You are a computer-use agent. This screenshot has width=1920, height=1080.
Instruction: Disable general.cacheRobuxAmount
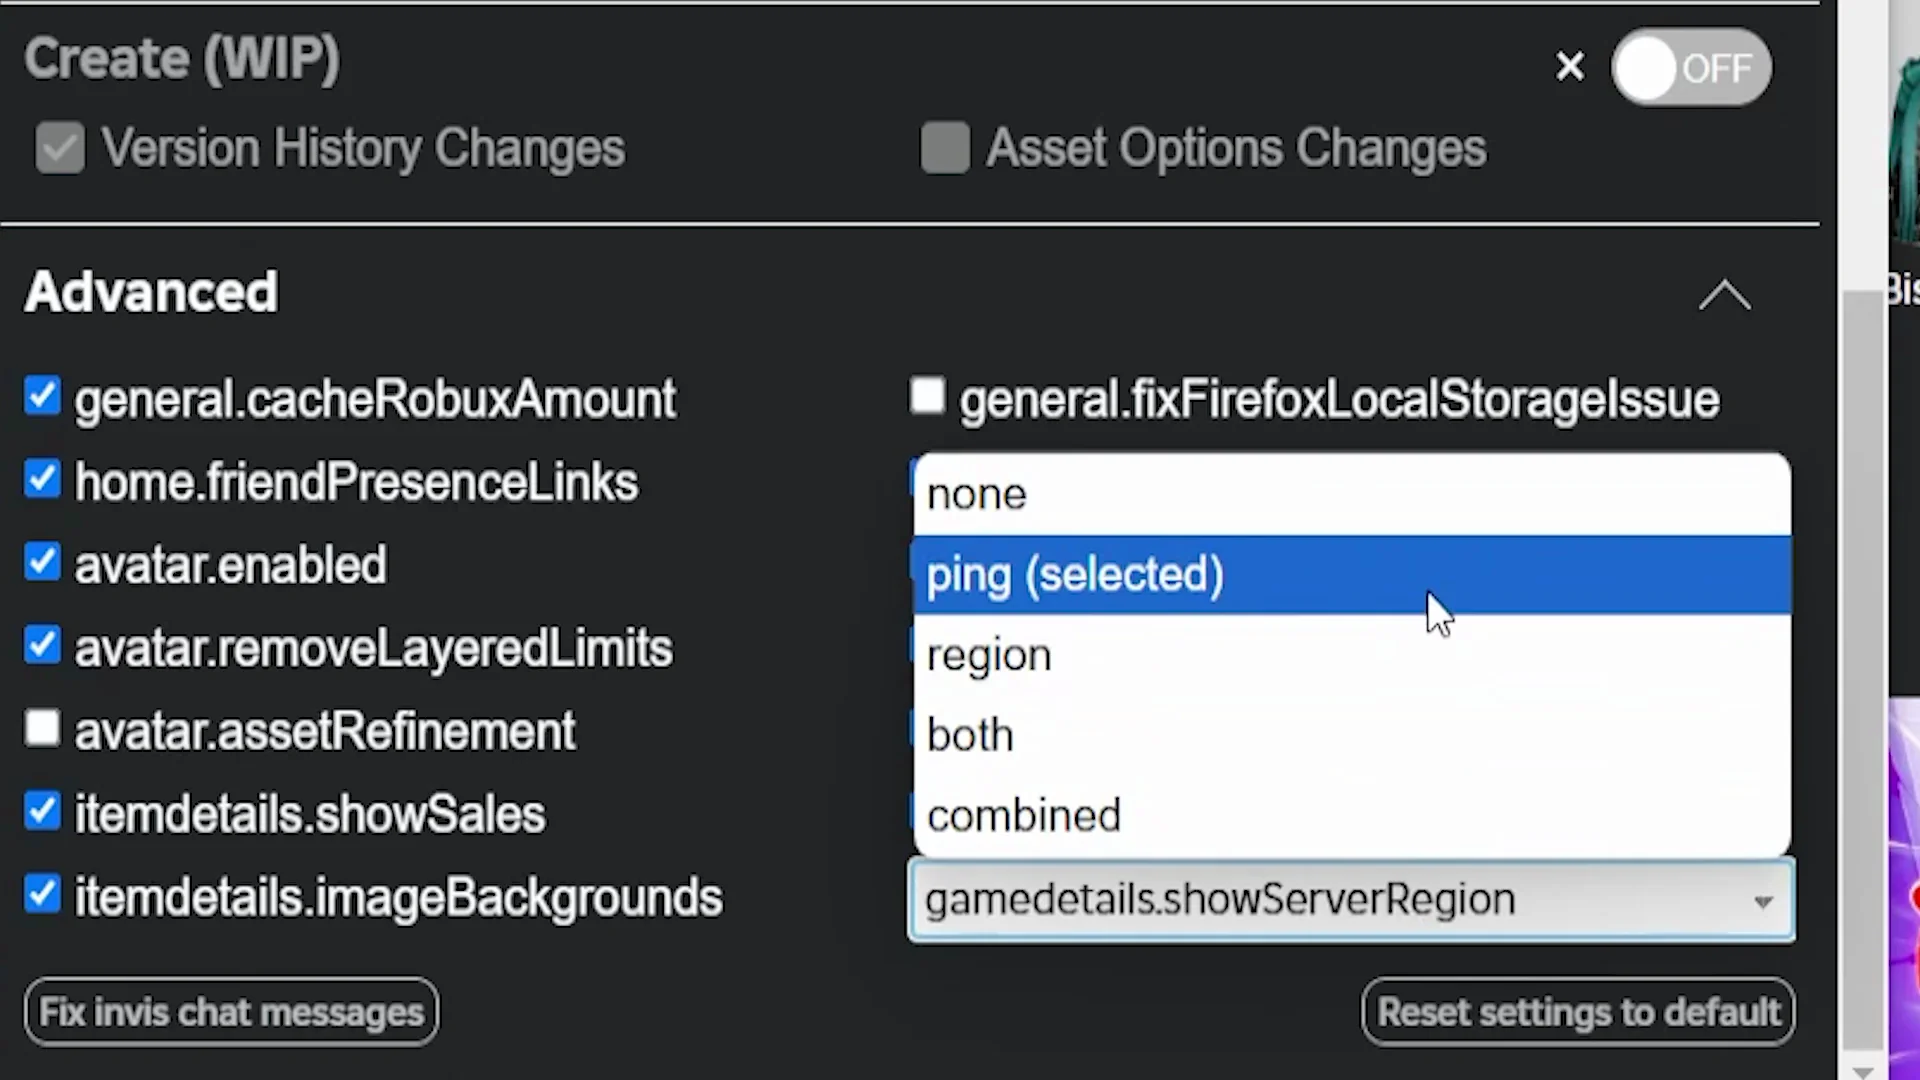click(x=42, y=397)
